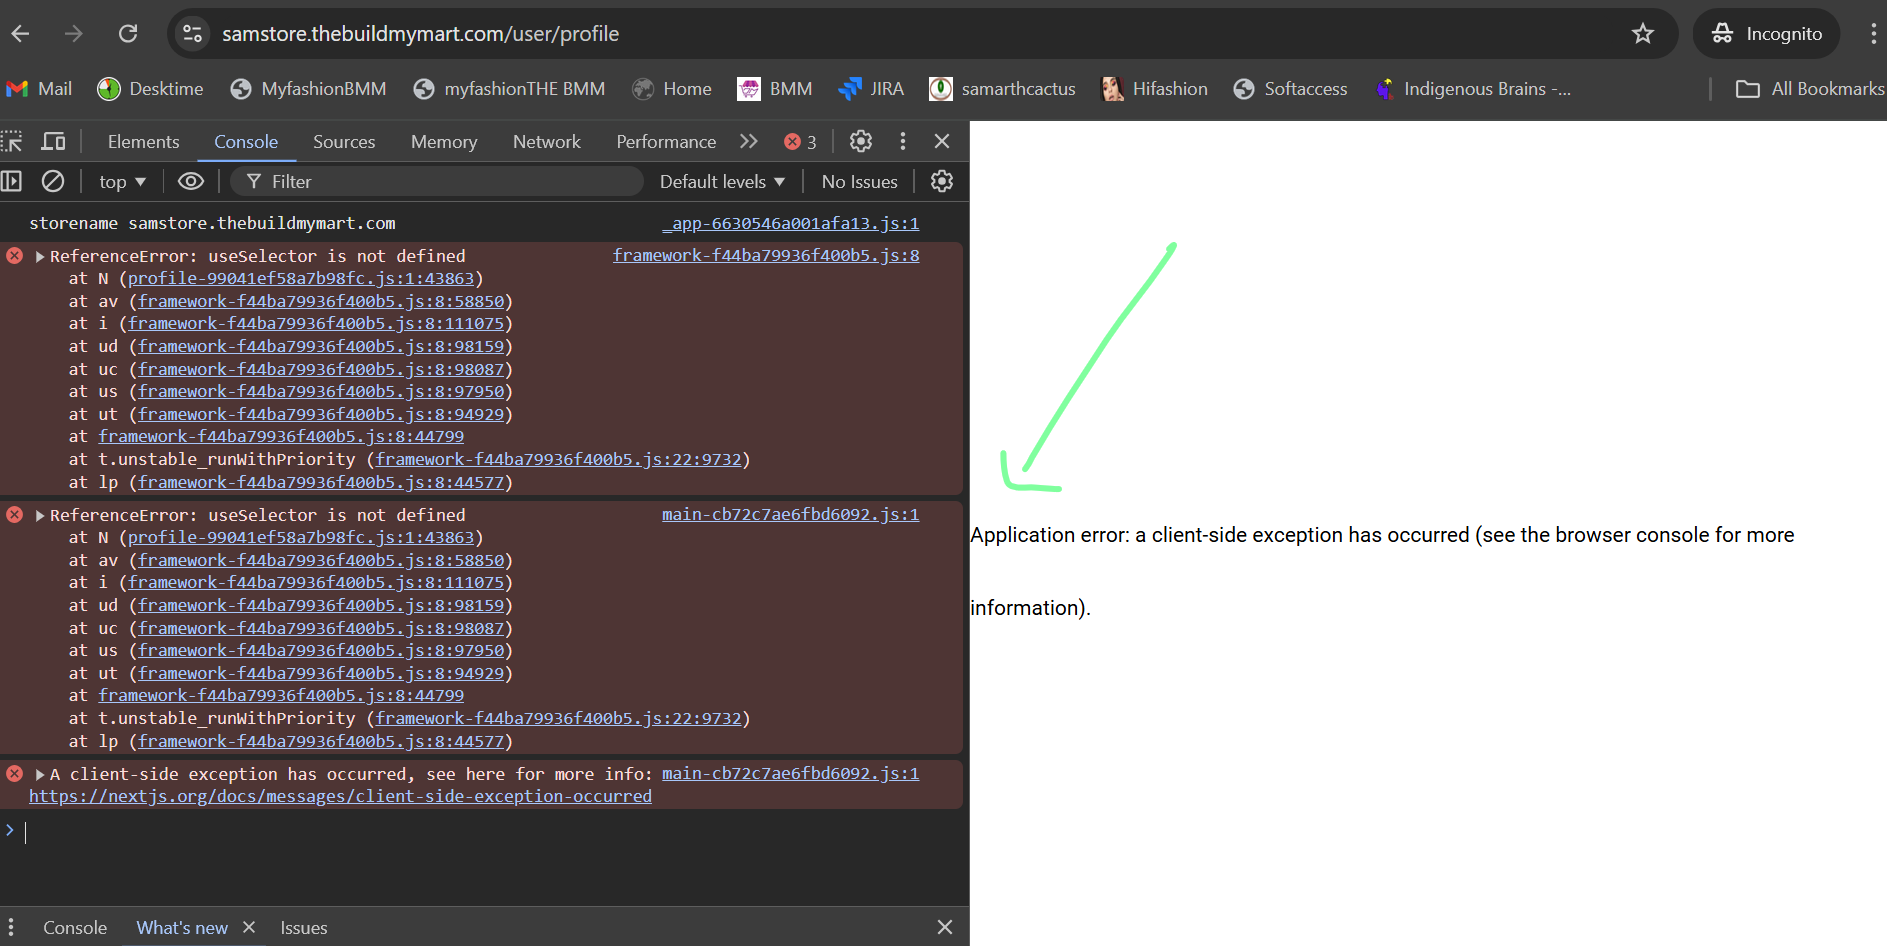
Task: Click the 3 errors counter badge
Action: [x=800, y=142]
